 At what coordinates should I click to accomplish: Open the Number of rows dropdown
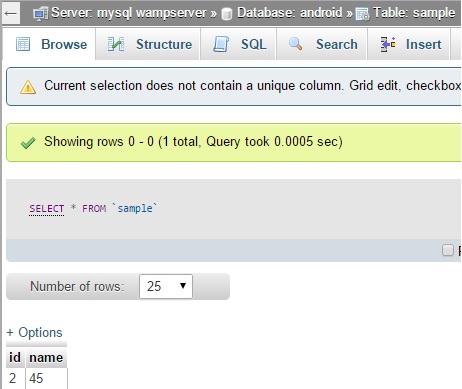point(166,286)
